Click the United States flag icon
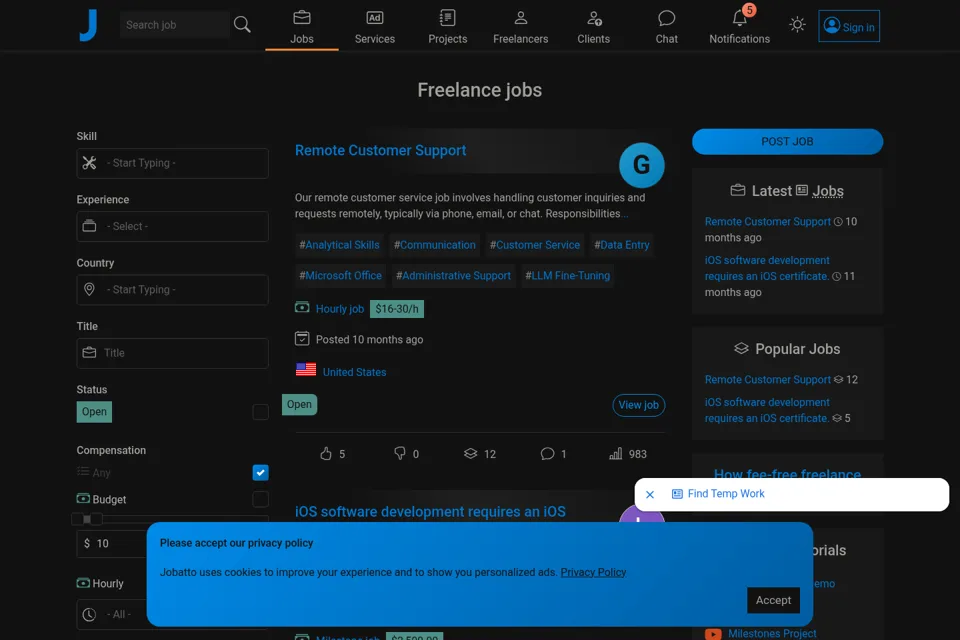The height and width of the screenshot is (640, 960). coord(306,369)
